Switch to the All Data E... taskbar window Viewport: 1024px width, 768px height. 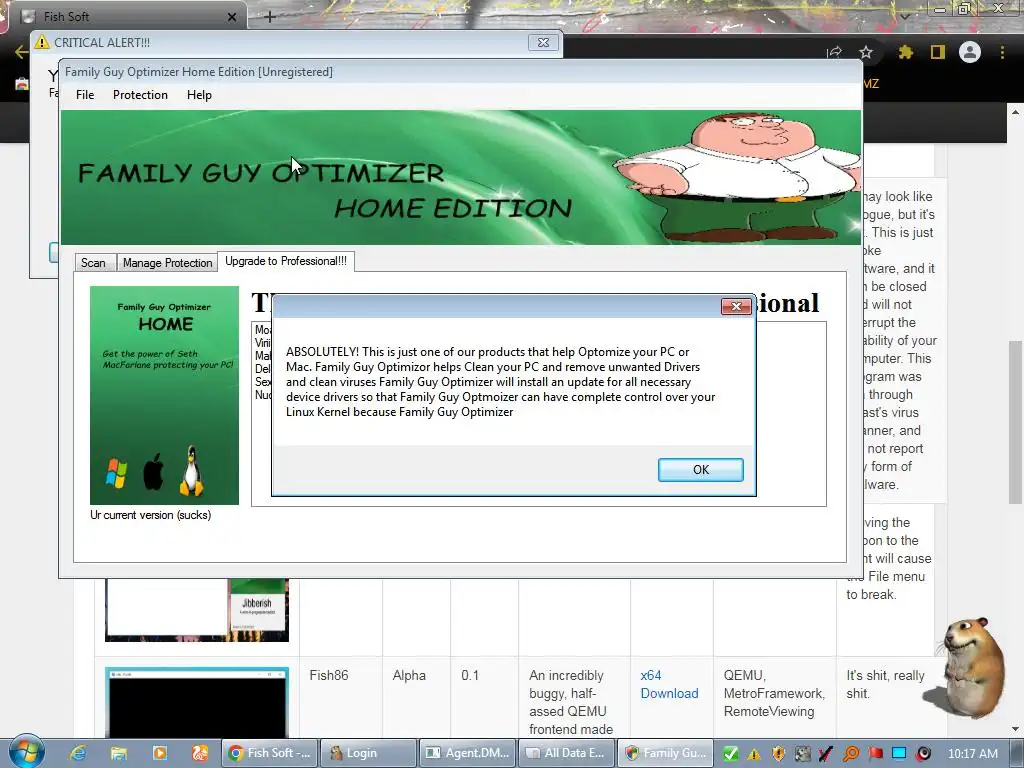coord(566,753)
